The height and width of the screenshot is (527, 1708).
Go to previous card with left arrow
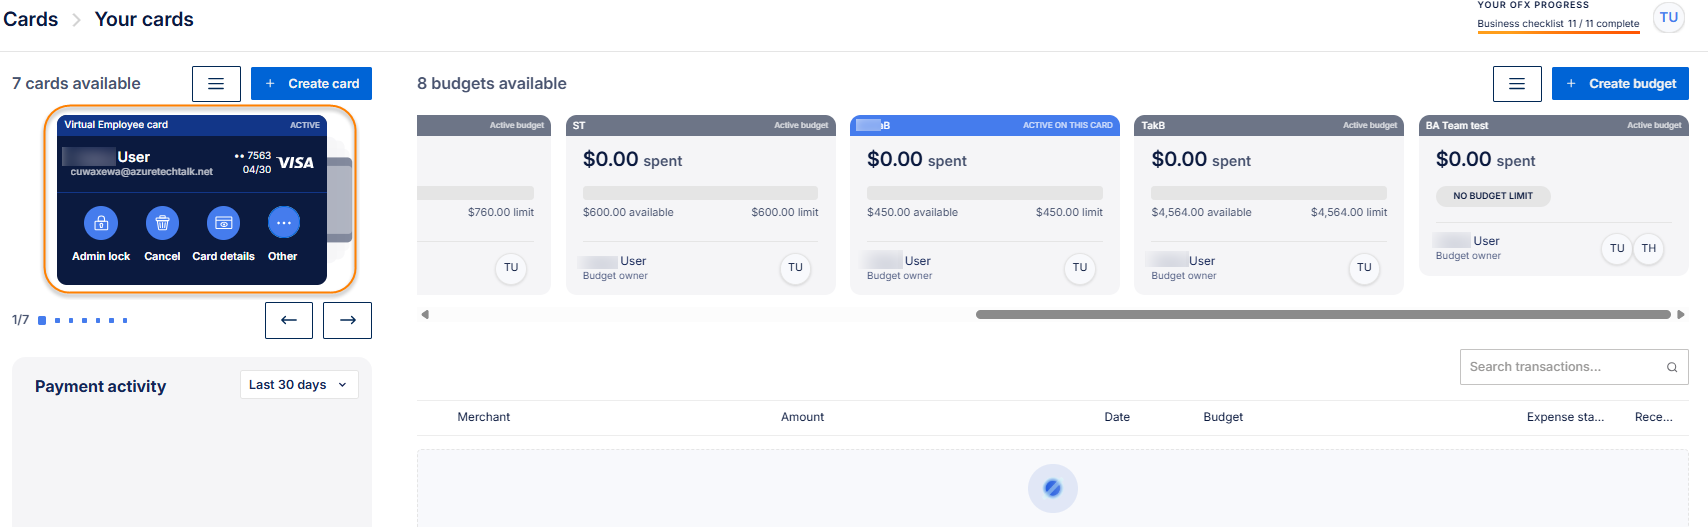point(289,320)
